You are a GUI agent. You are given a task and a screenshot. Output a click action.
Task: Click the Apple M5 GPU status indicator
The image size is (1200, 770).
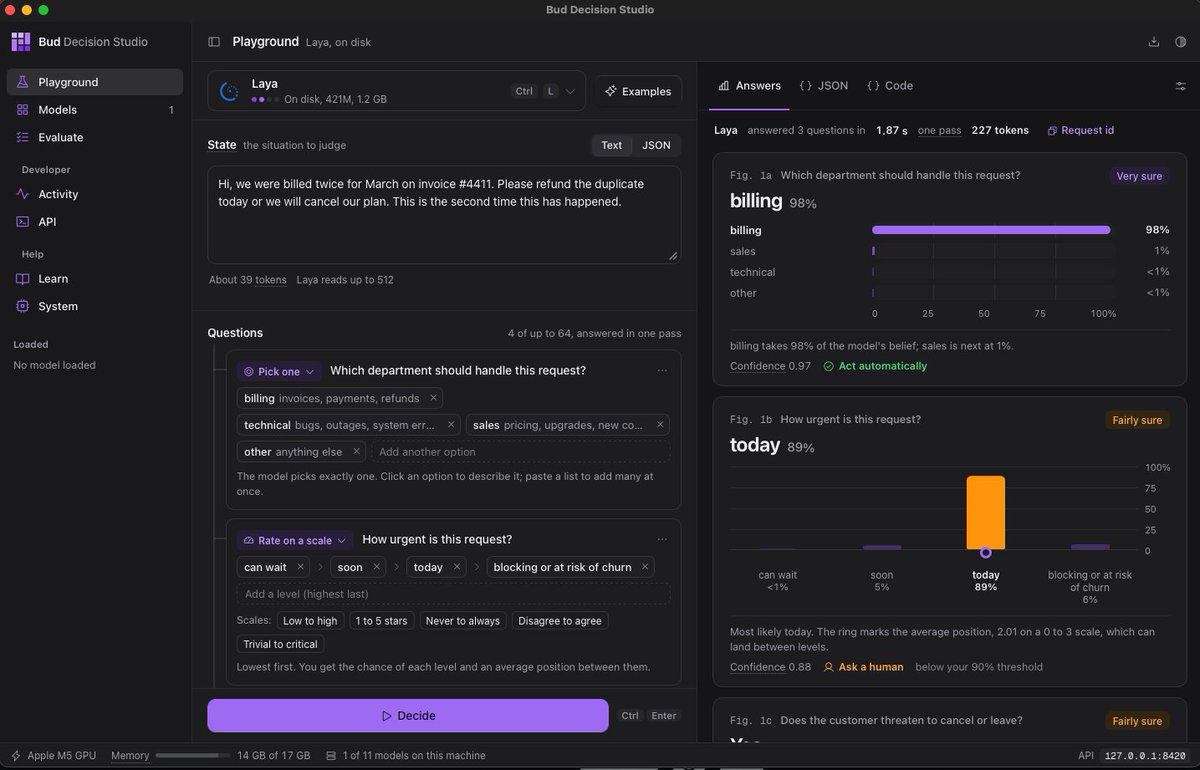[53, 756]
